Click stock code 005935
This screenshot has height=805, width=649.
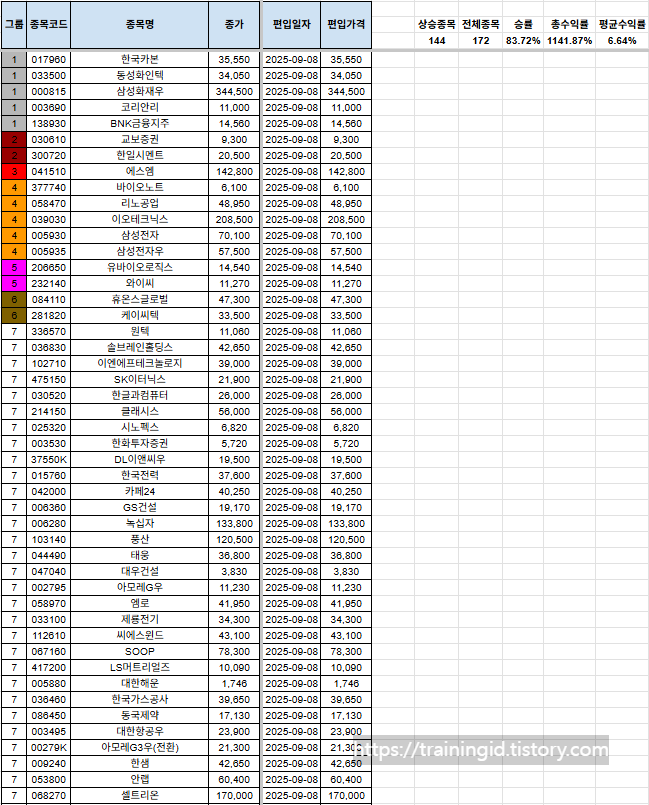(48, 252)
